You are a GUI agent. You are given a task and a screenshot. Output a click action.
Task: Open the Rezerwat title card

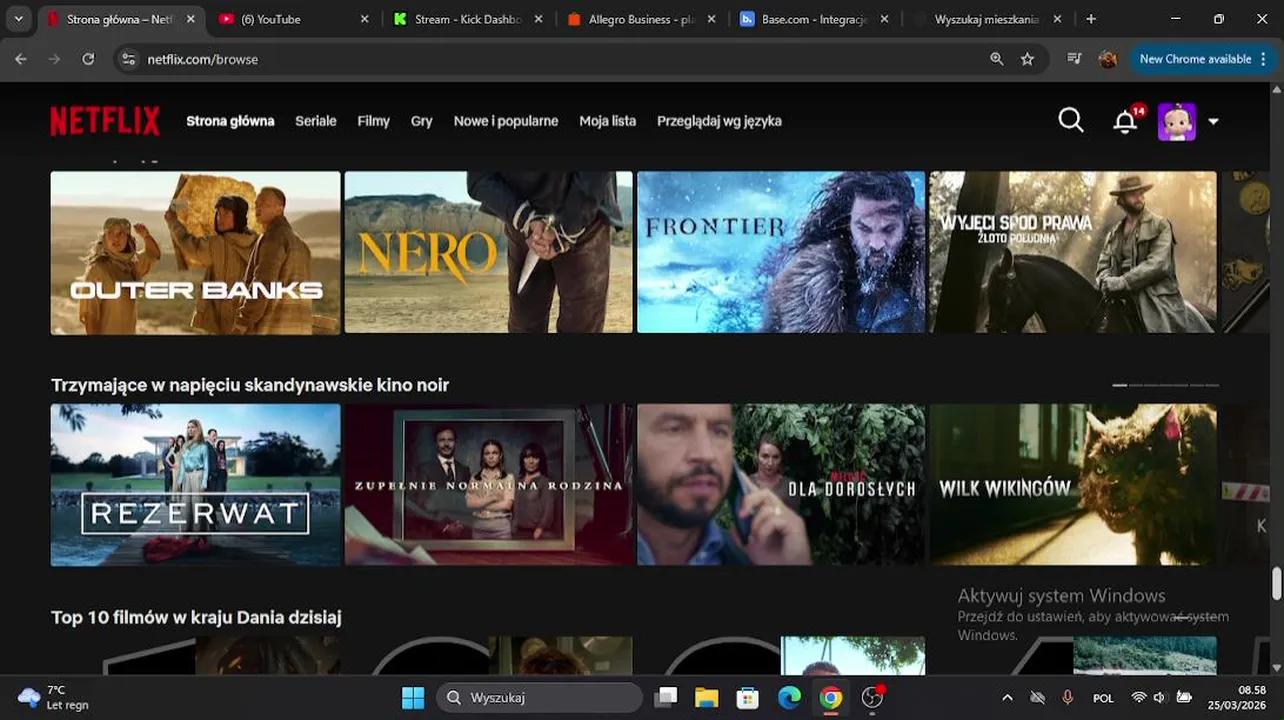(196, 485)
